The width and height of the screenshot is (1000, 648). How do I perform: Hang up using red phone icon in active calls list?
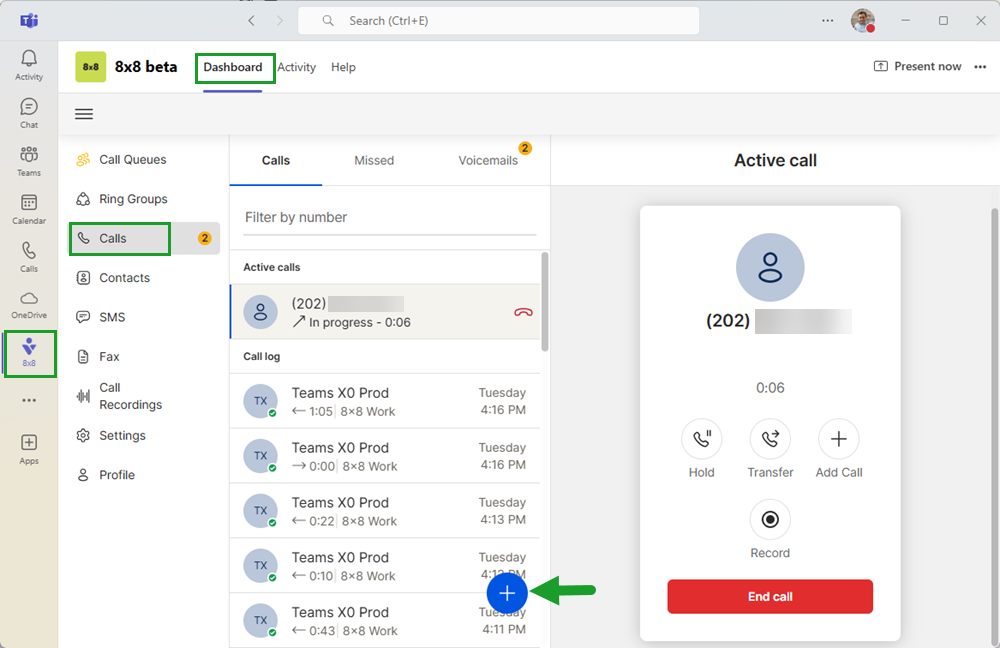(x=524, y=312)
